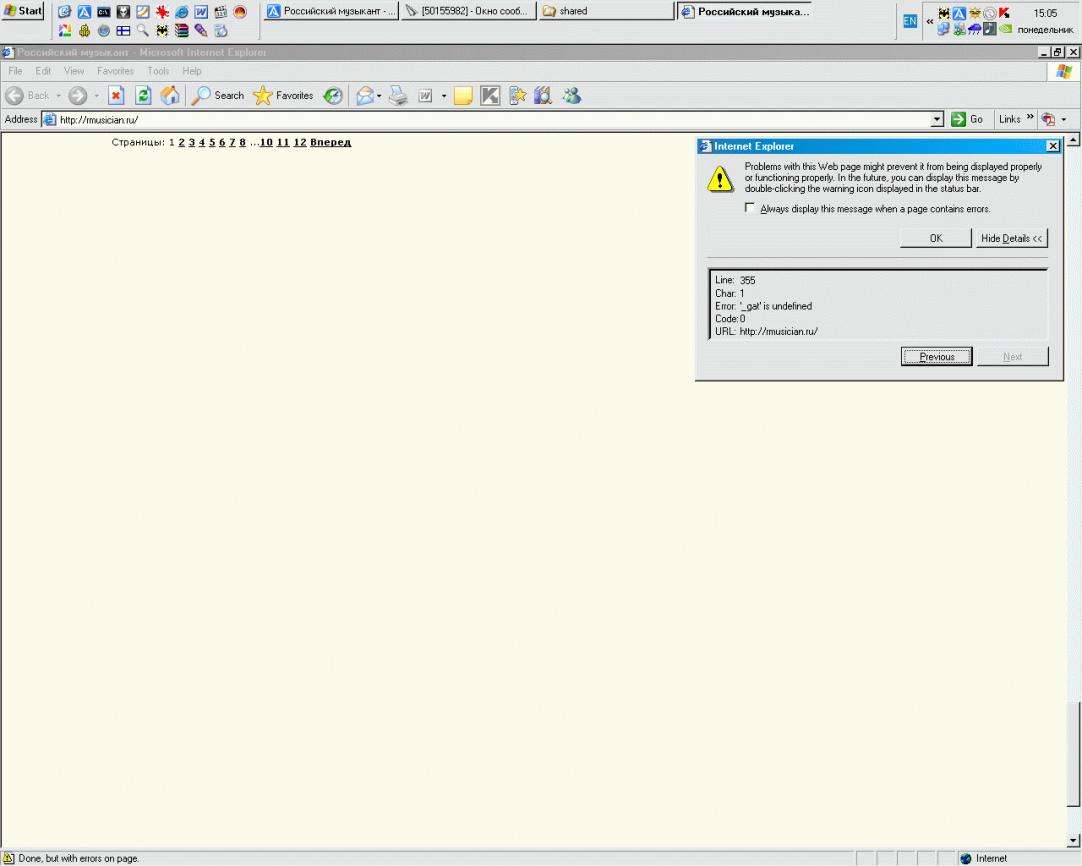Click the Messenger people icon in toolbar
Viewport: 1082px width, 866px height.
[571, 96]
